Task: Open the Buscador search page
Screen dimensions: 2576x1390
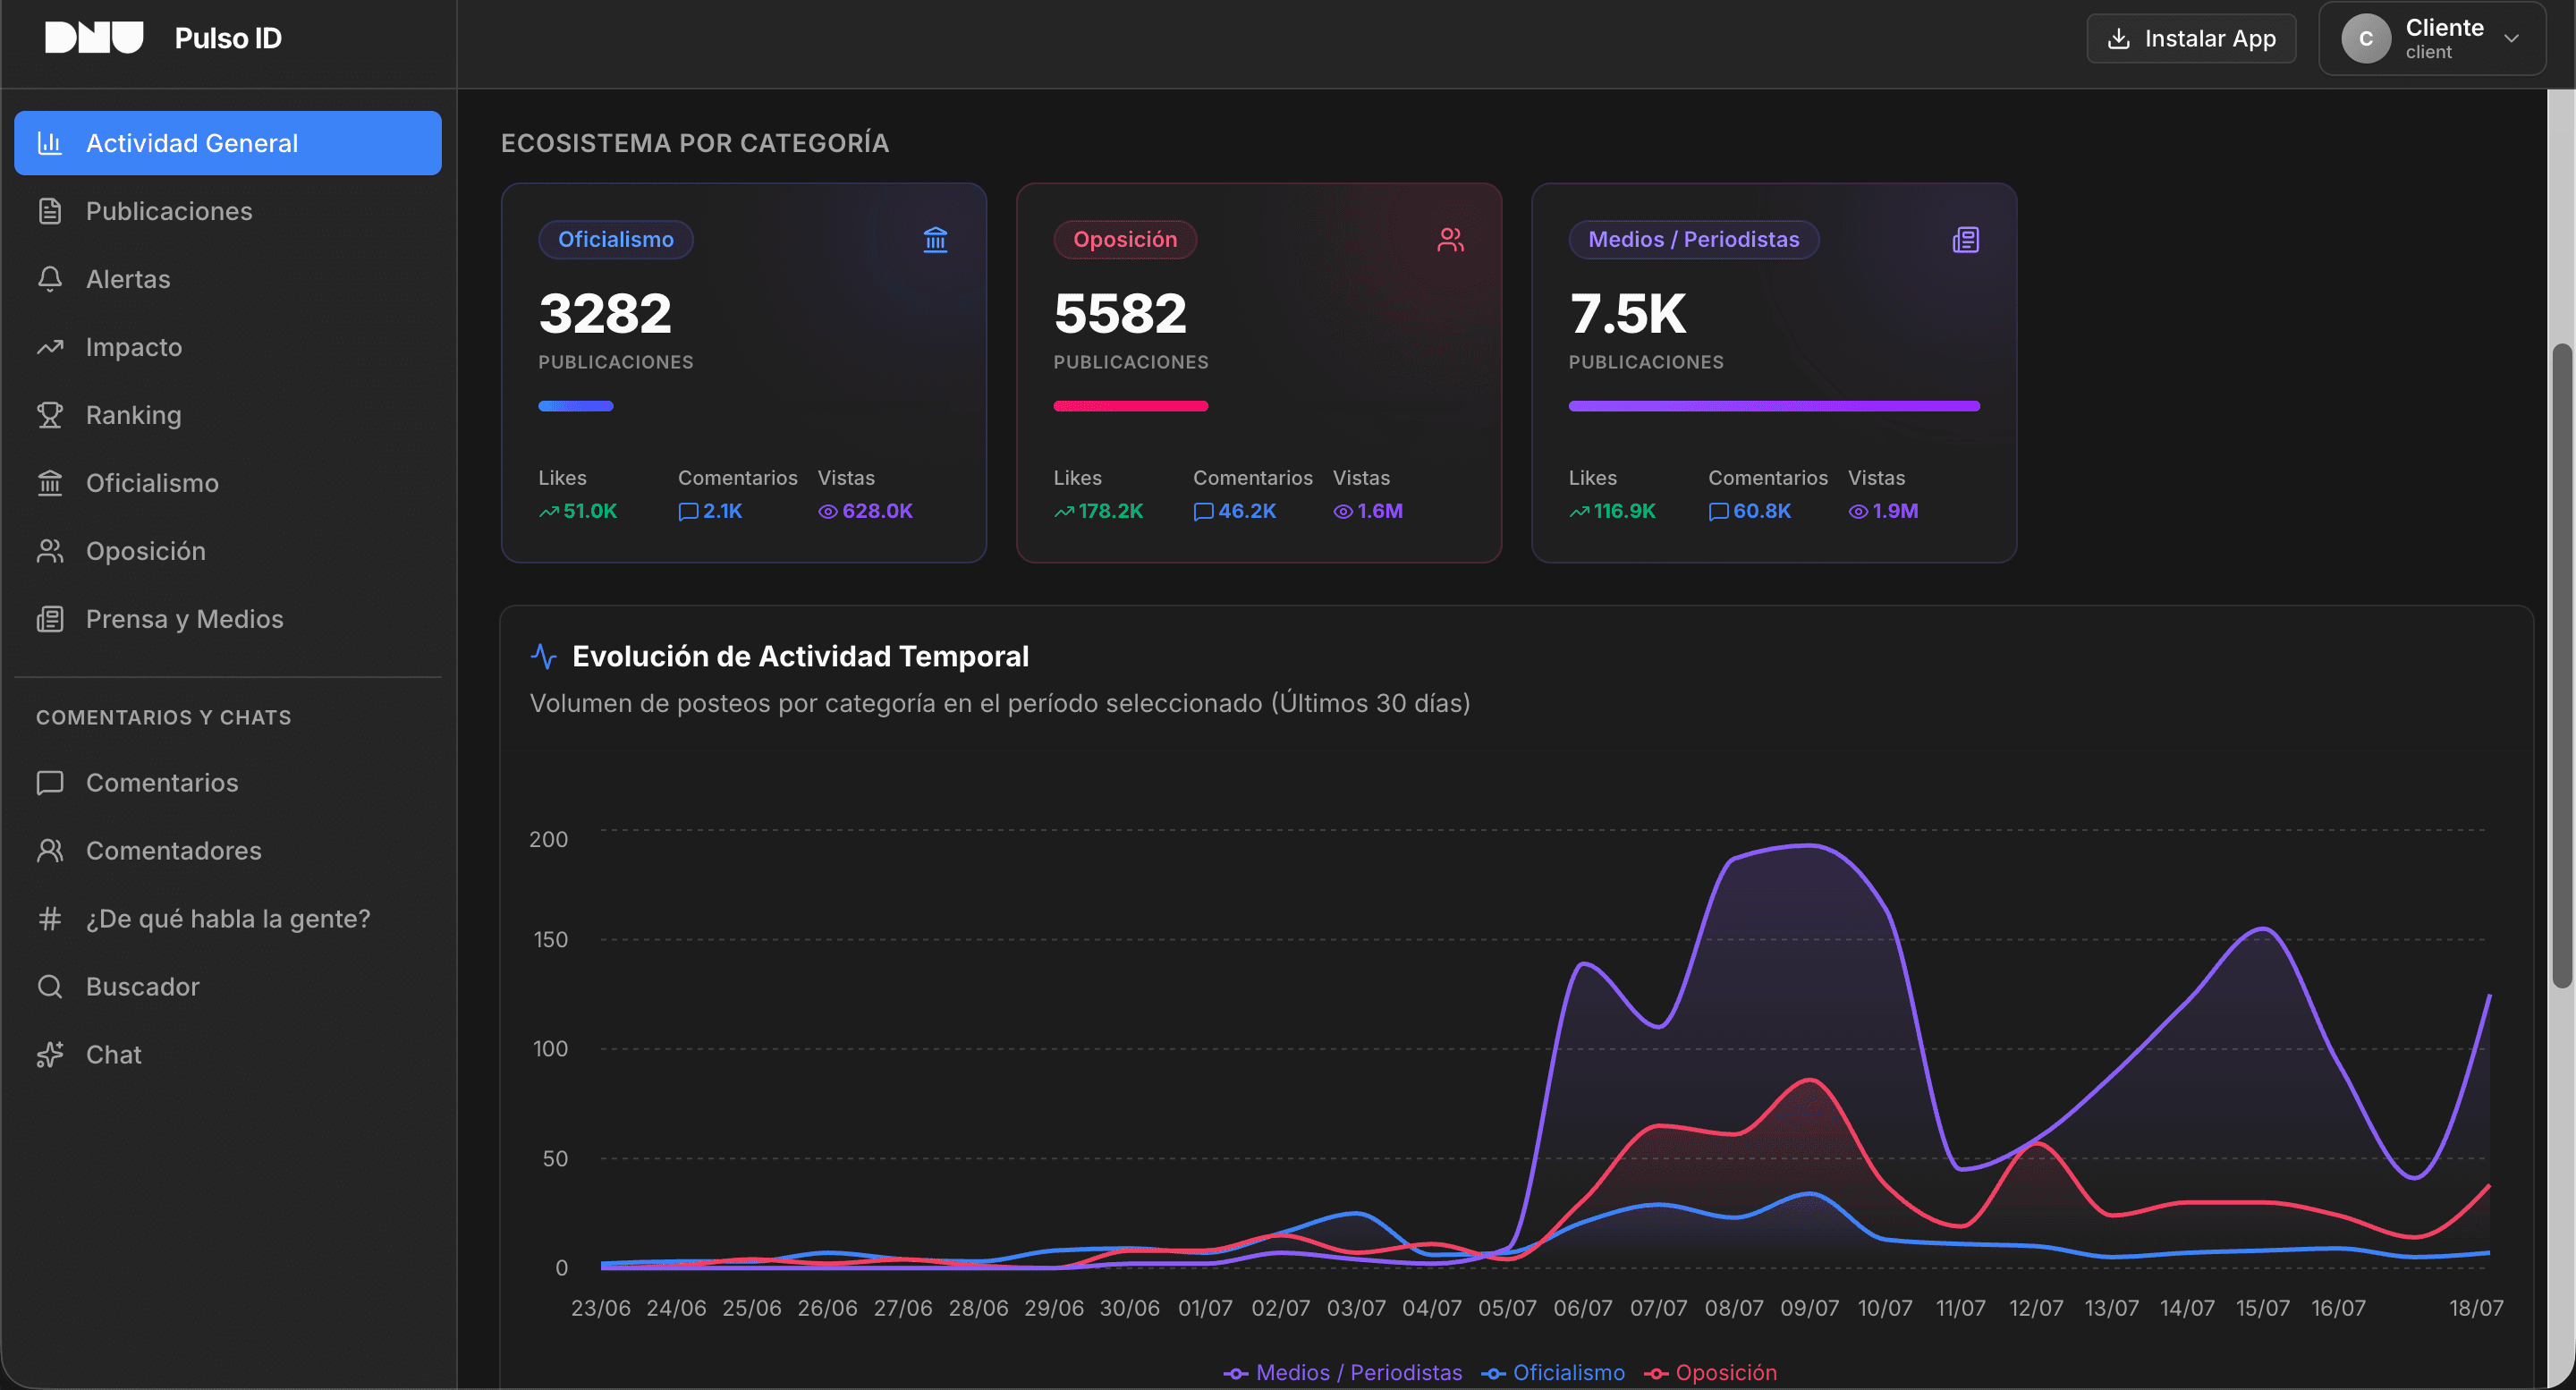Action: 228,987
